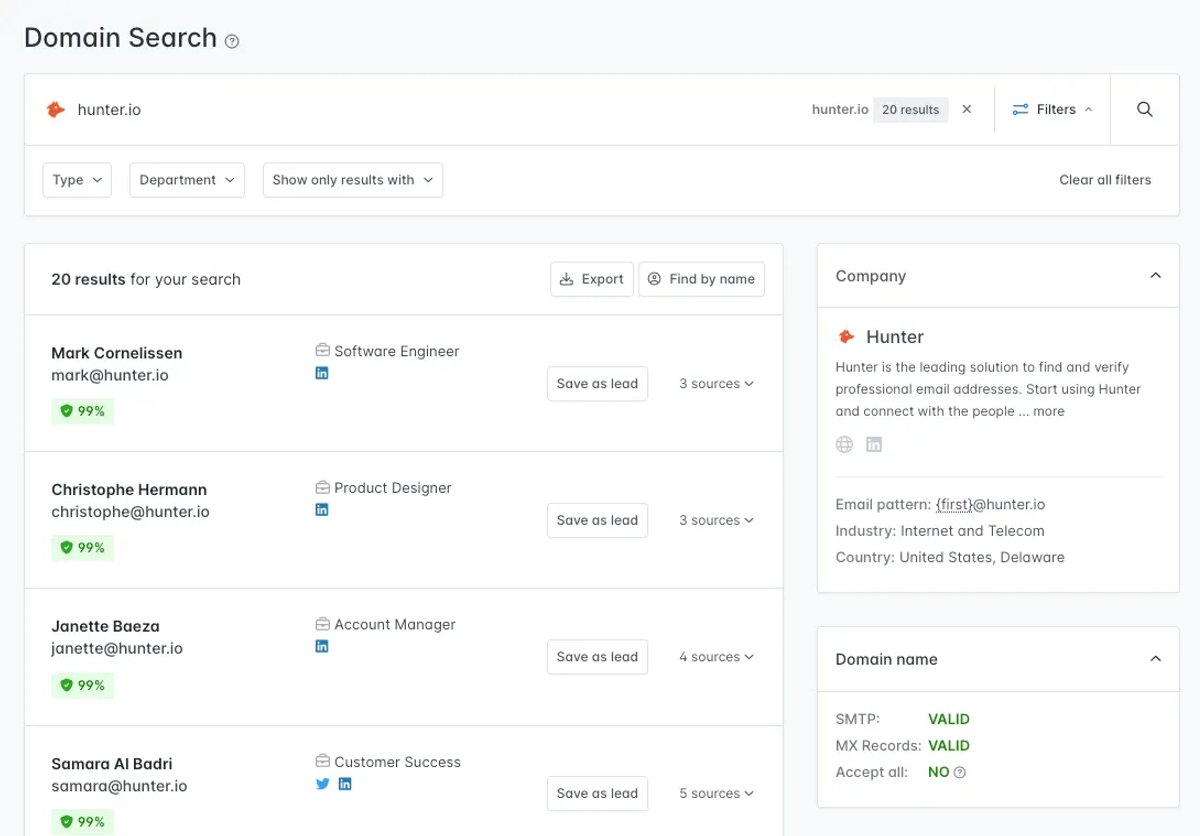Click the SMTP VALID status

949,719
